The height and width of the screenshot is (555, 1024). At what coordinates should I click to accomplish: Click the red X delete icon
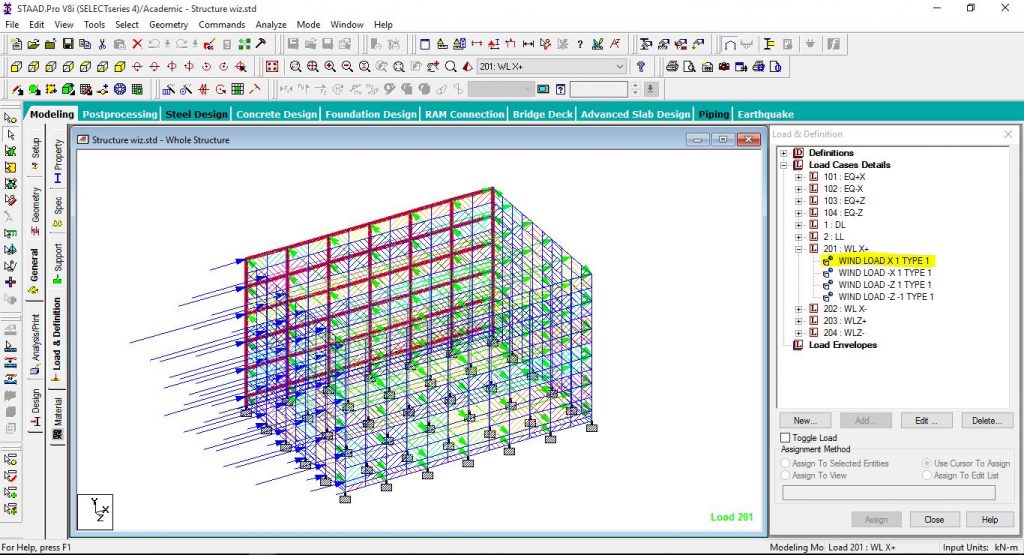[x=137, y=44]
